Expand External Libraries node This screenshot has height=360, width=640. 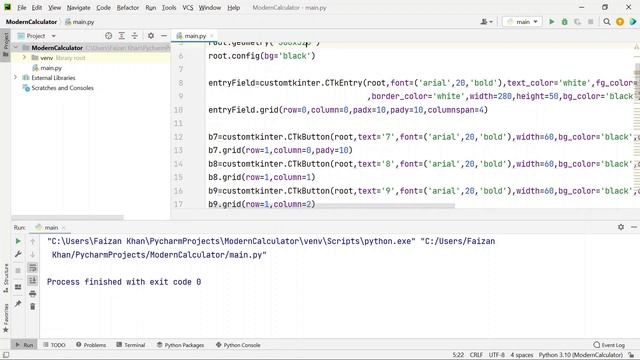coord(16,78)
